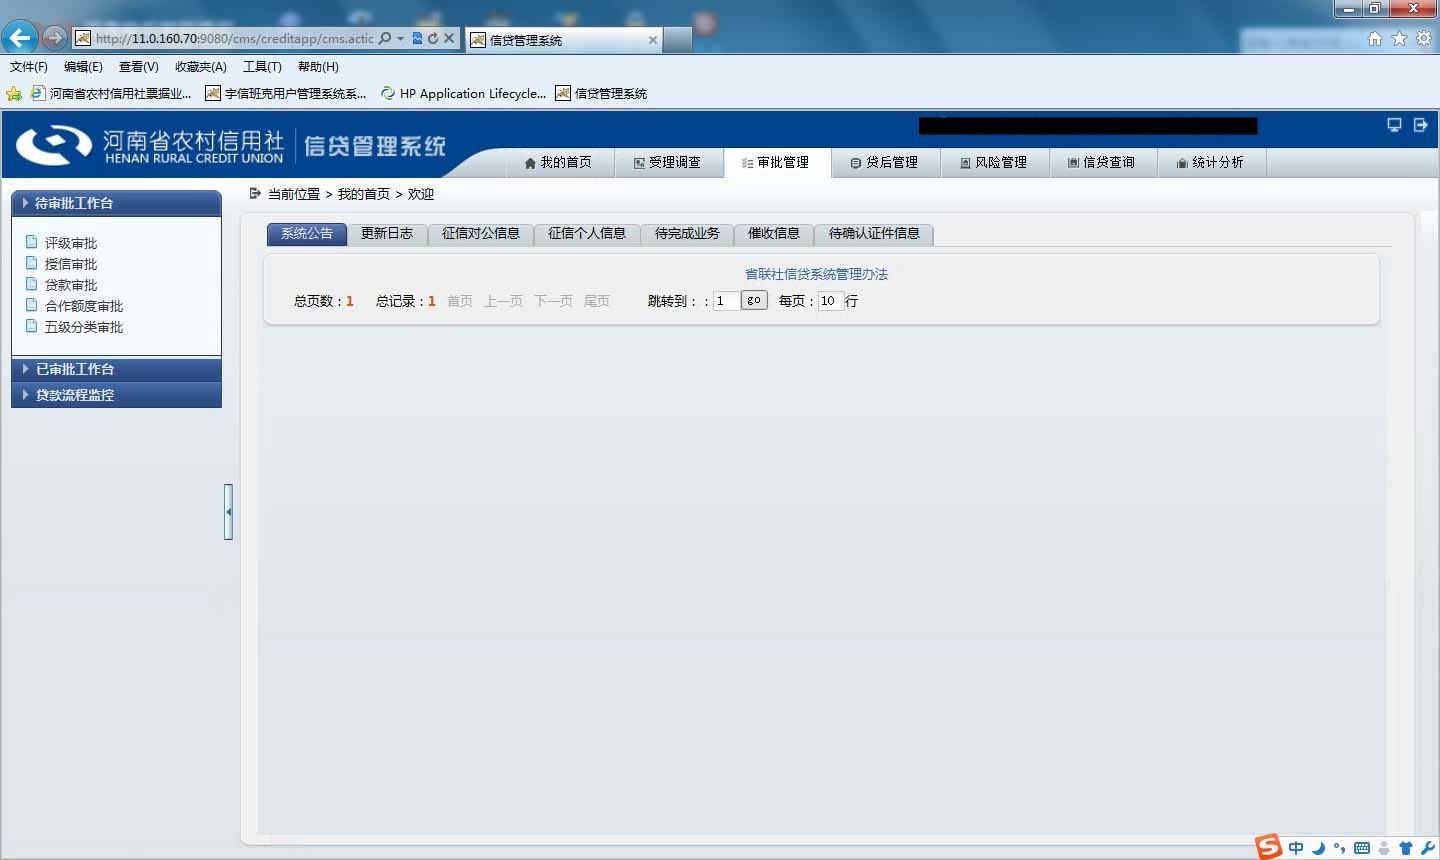Open the 文件(F) menu
This screenshot has height=860, width=1440.
point(29,67)
